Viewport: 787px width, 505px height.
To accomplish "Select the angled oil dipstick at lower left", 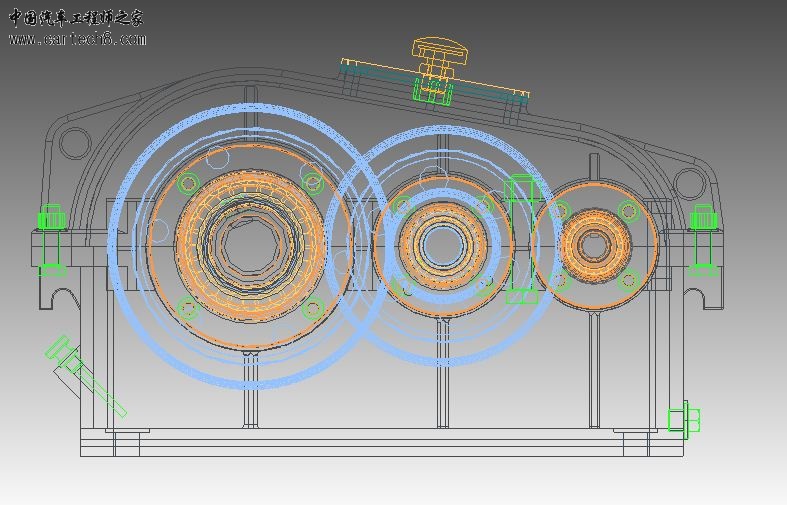I will tap(84, 376).
